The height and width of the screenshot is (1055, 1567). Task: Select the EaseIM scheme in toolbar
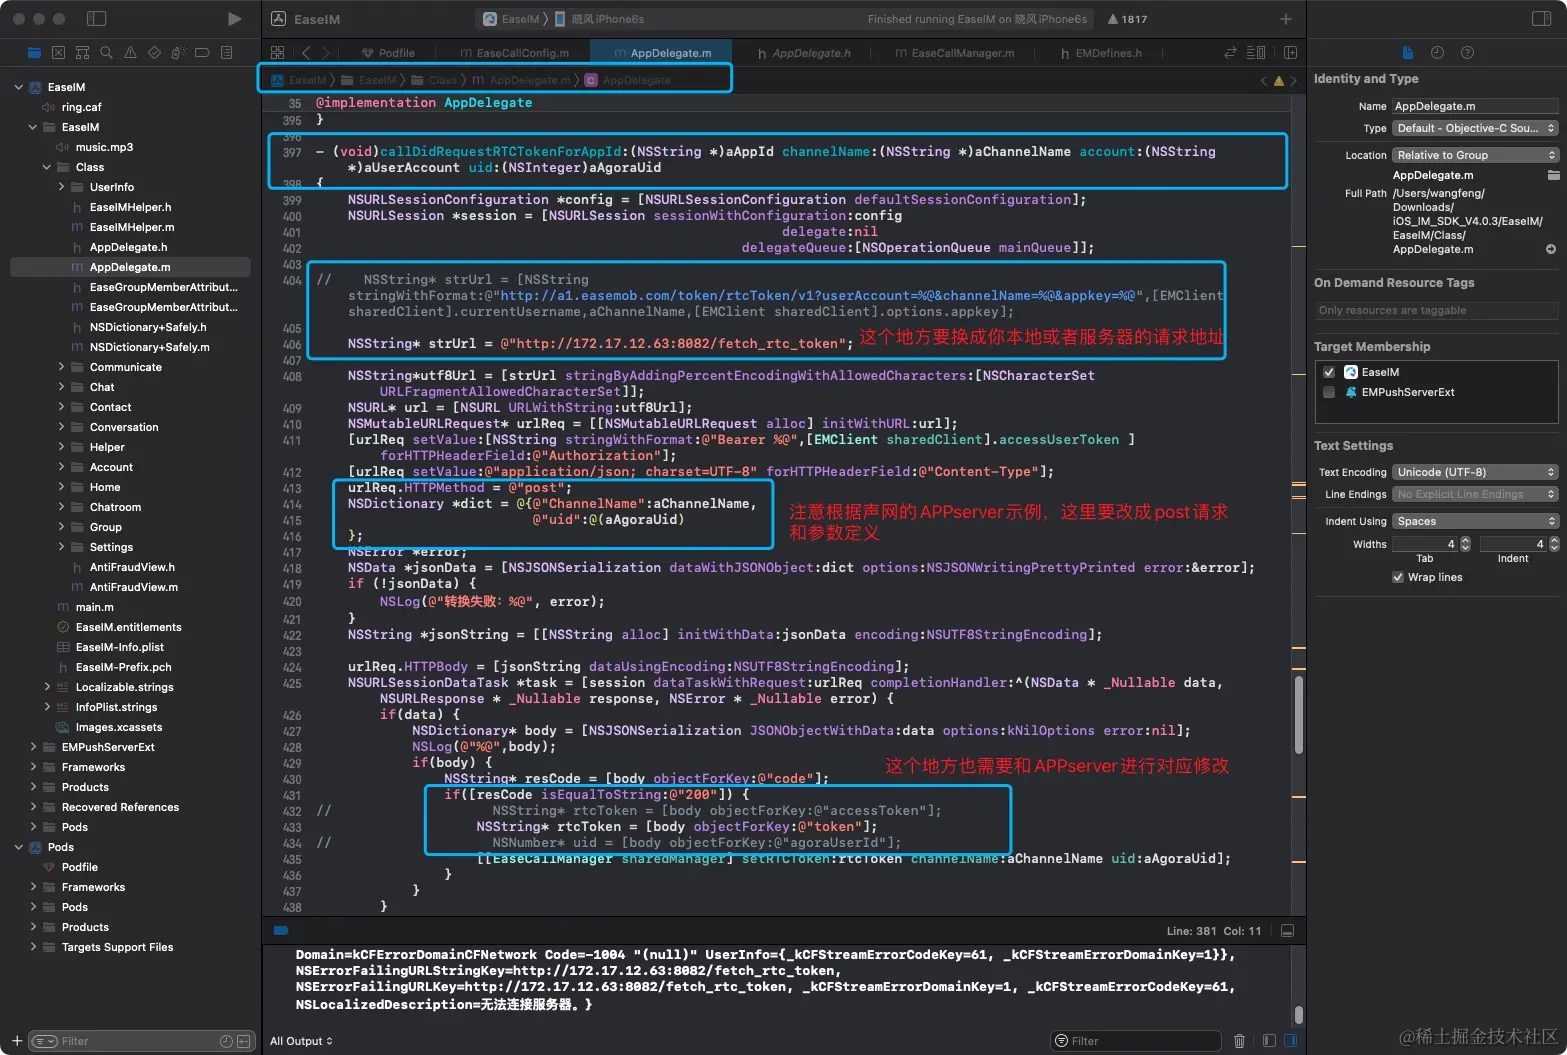point(511,19)
